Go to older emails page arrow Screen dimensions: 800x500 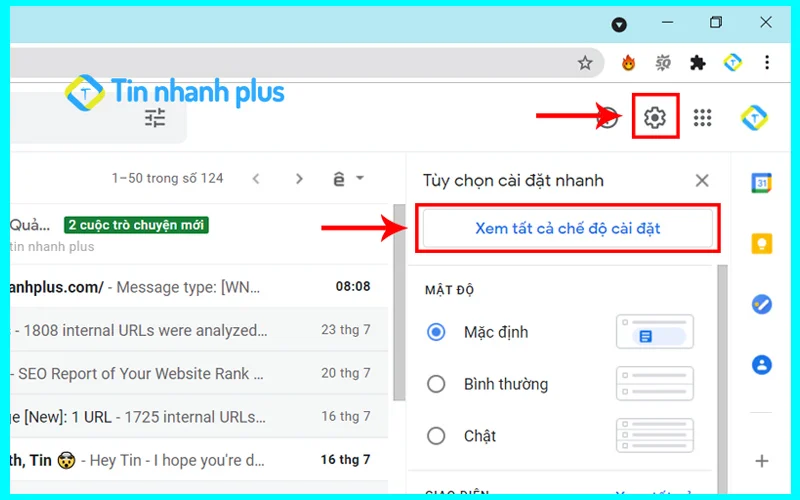(x=299, y=179)
